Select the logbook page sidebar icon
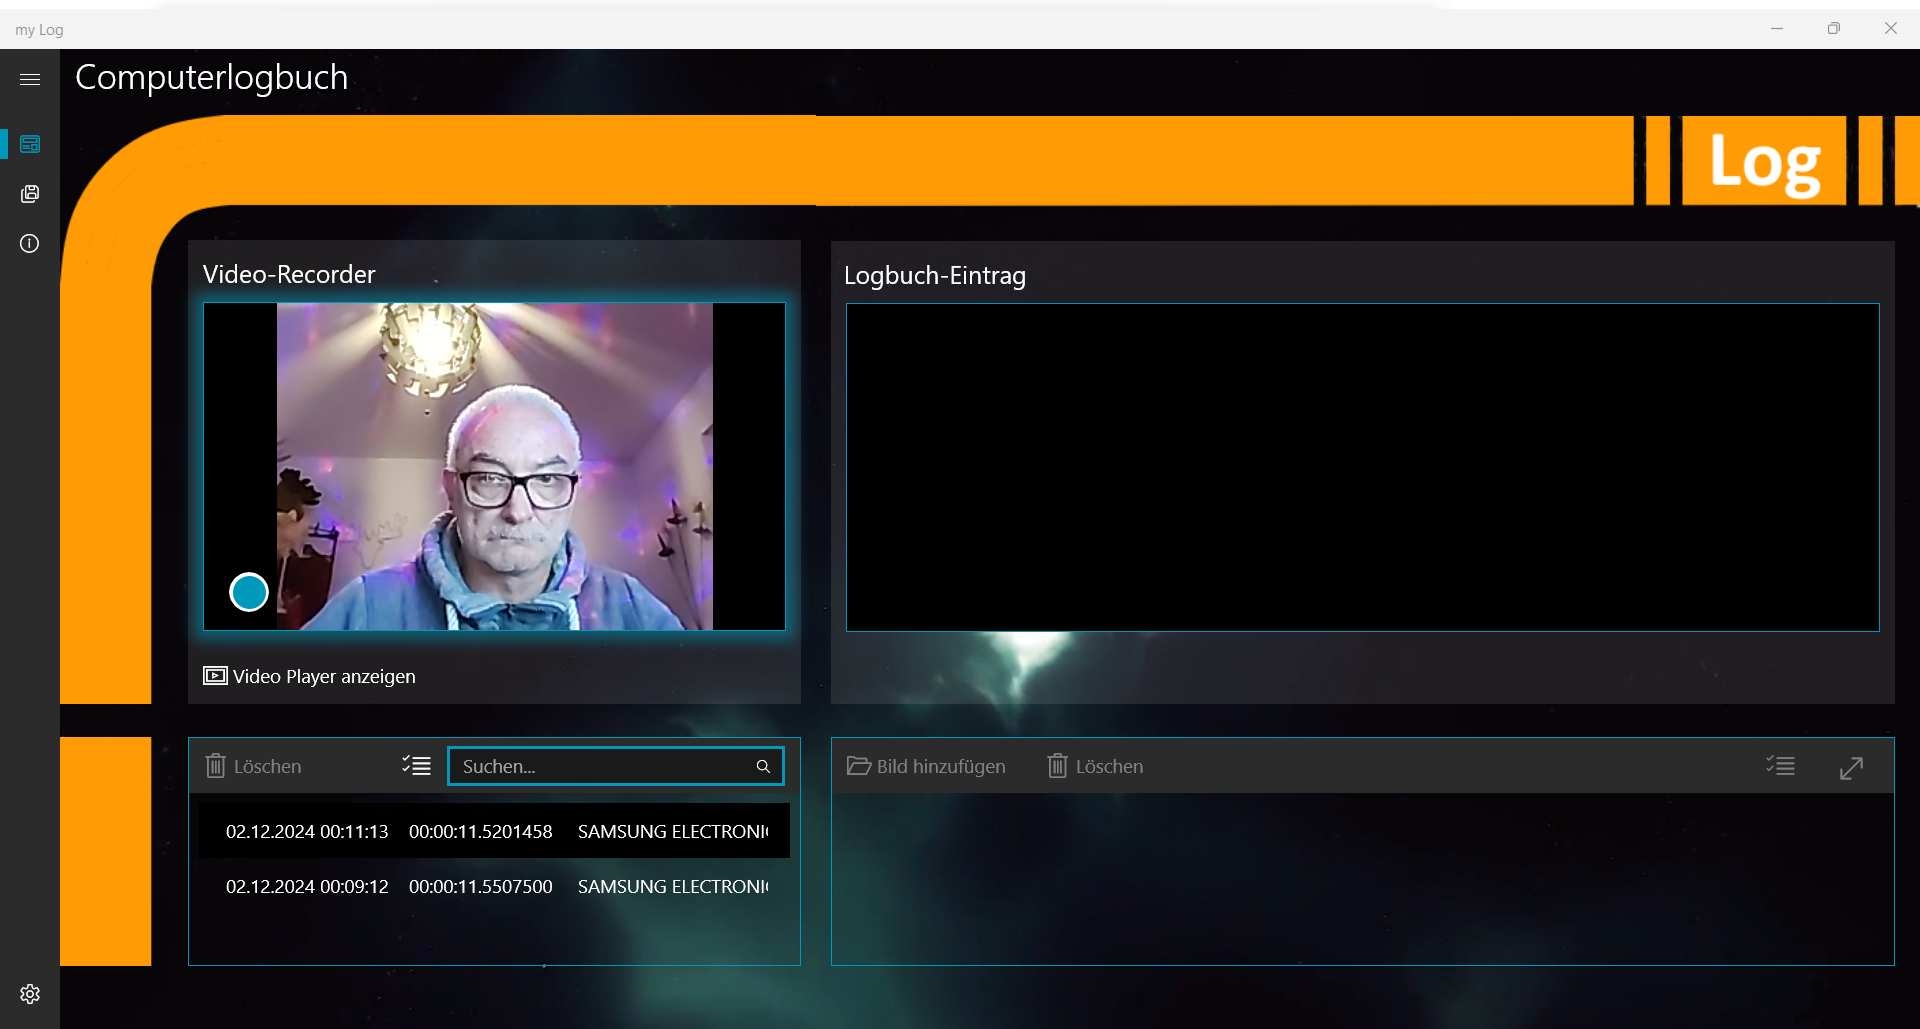The height and width of the screenshot is (1029, 1920). pyautogui.click(x=30, y=145)
